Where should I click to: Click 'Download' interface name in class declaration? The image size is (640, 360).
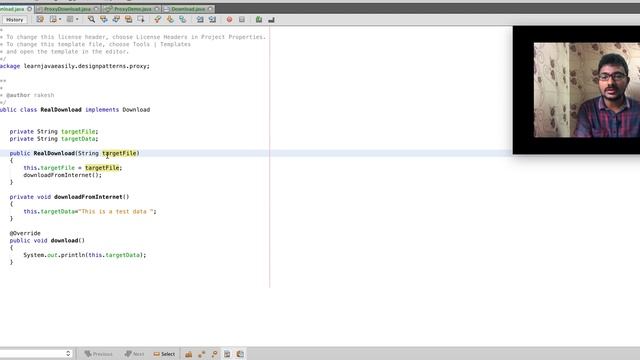coord(136,109)
